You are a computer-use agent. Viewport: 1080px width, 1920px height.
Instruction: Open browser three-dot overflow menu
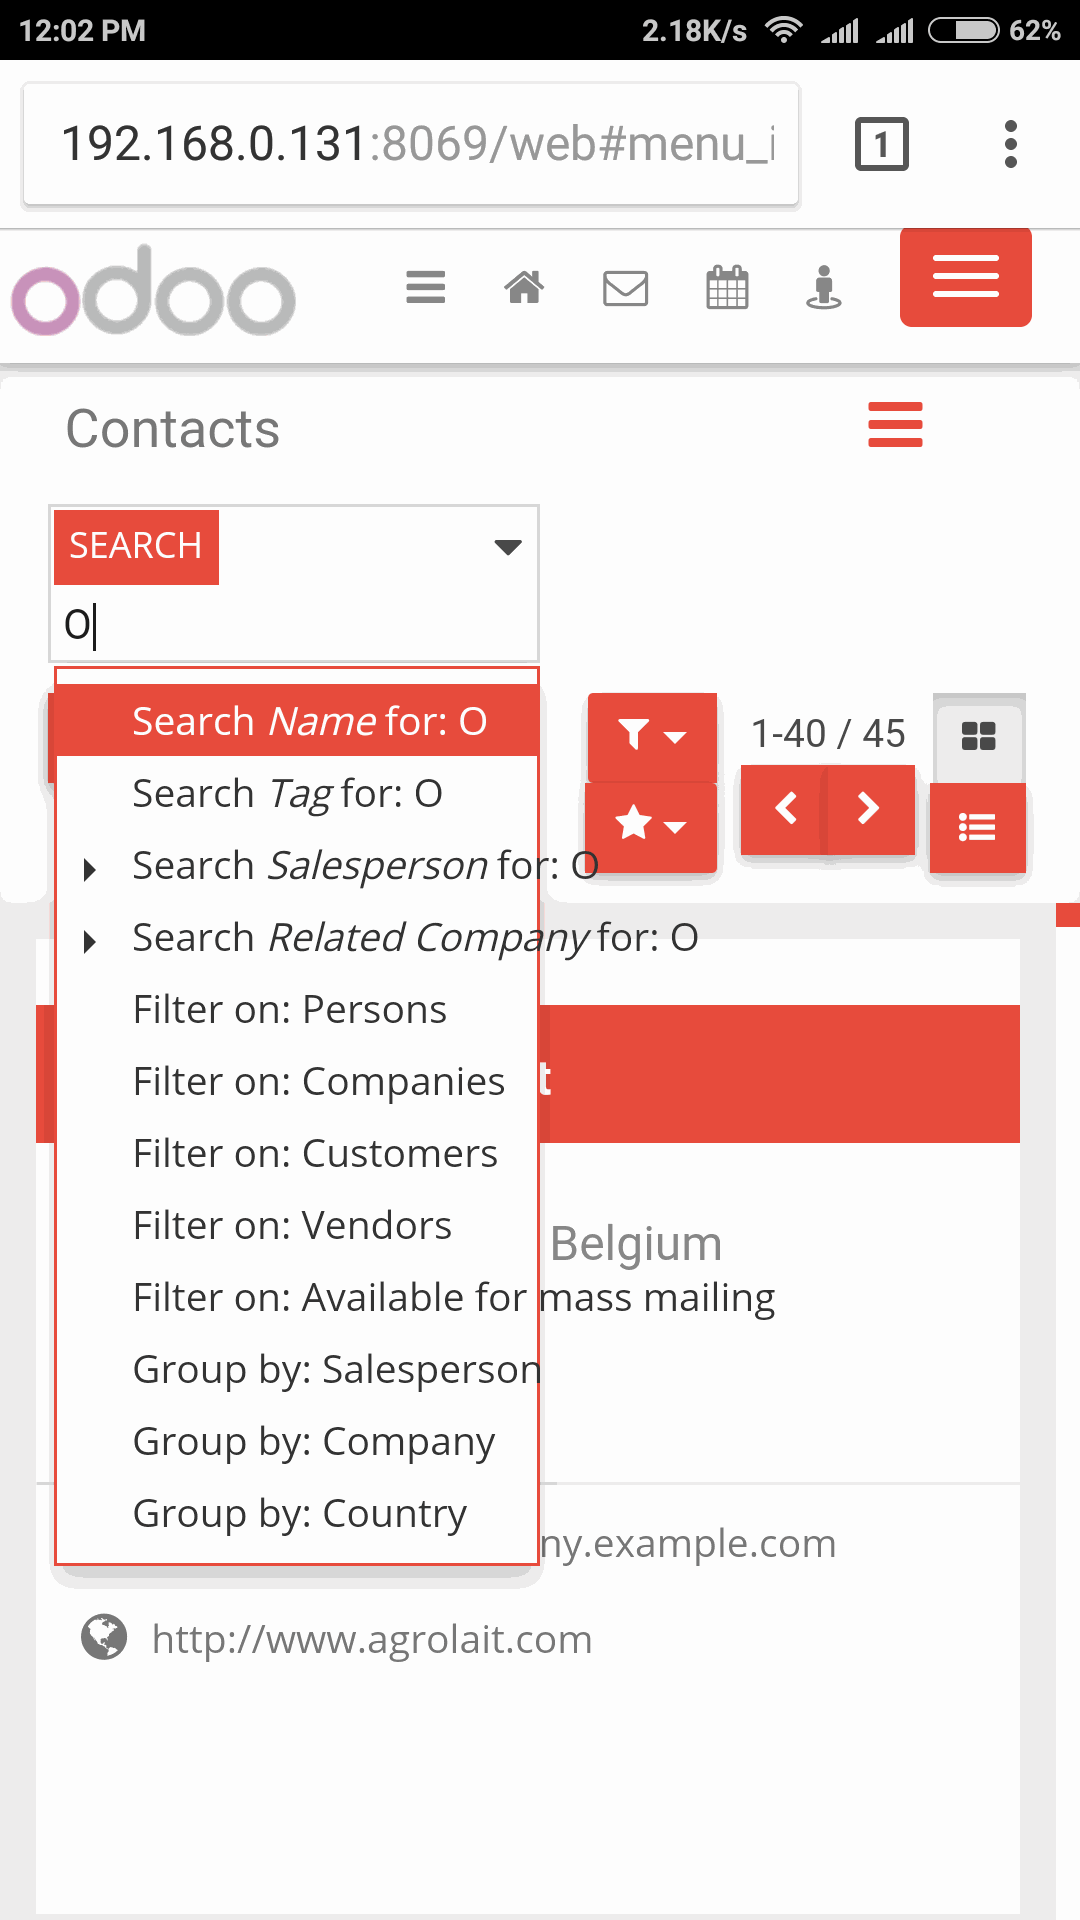1011,144
